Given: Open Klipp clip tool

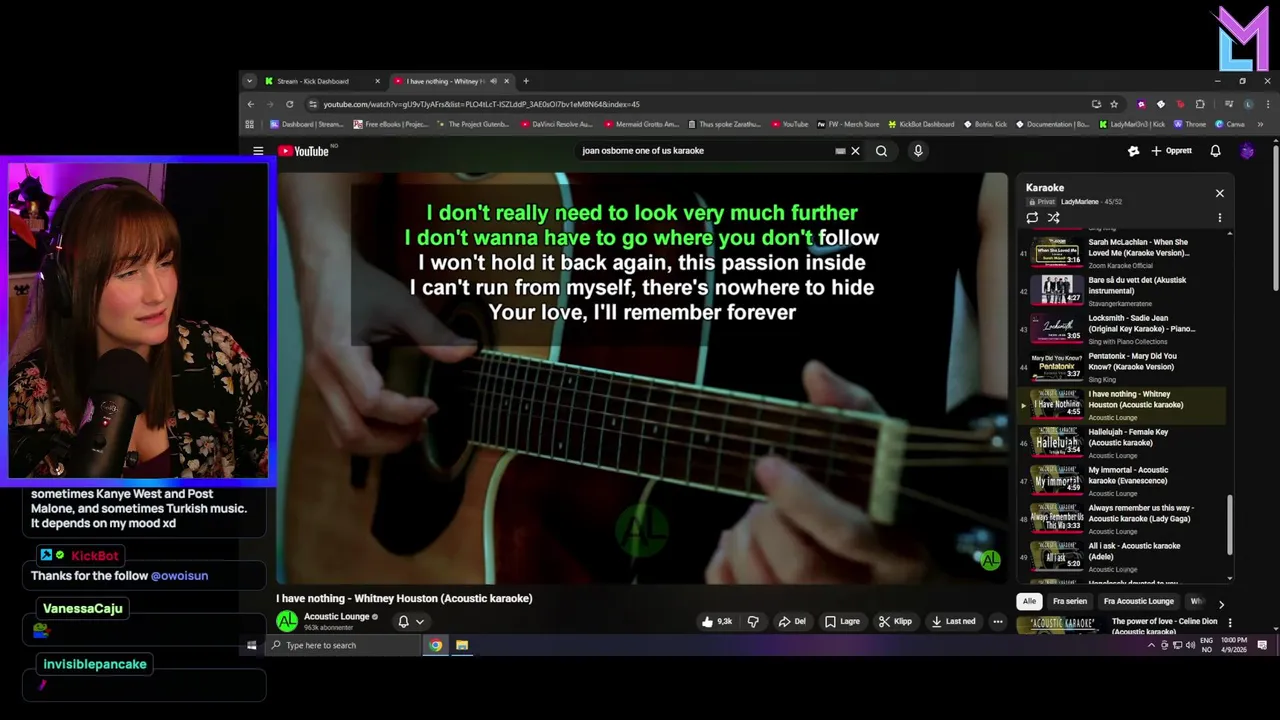Looking at the screenshot, I should click(x=895, y=621).
